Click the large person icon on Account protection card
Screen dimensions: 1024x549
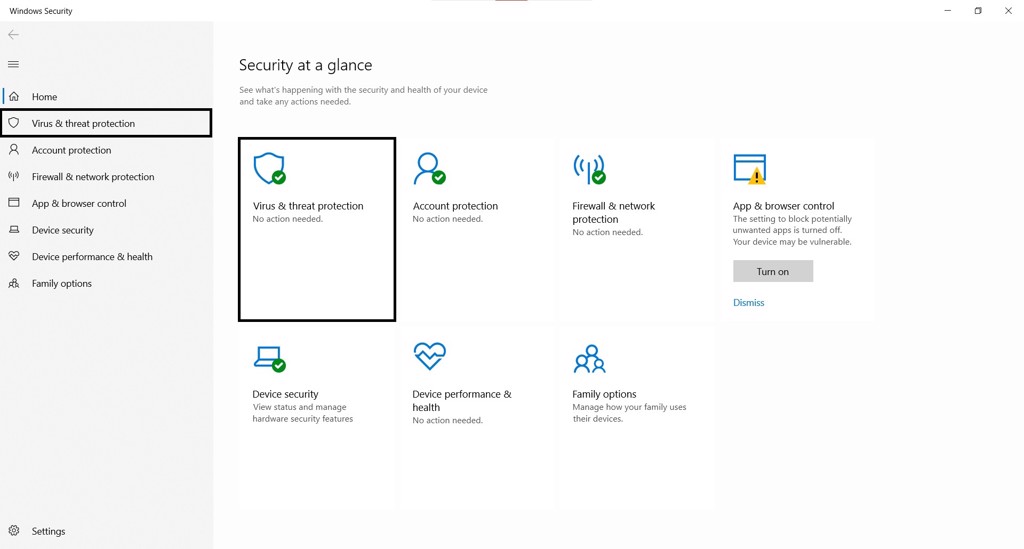tap(429, 168)
